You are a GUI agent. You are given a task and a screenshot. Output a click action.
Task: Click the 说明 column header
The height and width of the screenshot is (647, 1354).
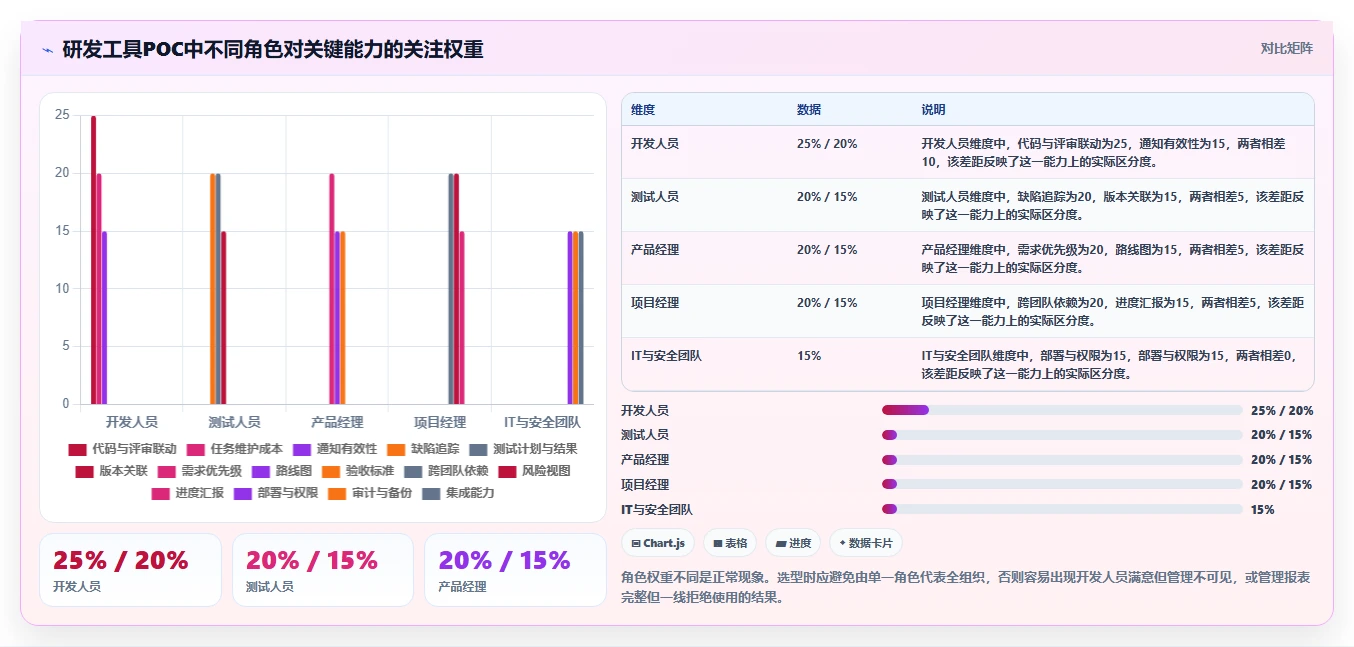933,110
